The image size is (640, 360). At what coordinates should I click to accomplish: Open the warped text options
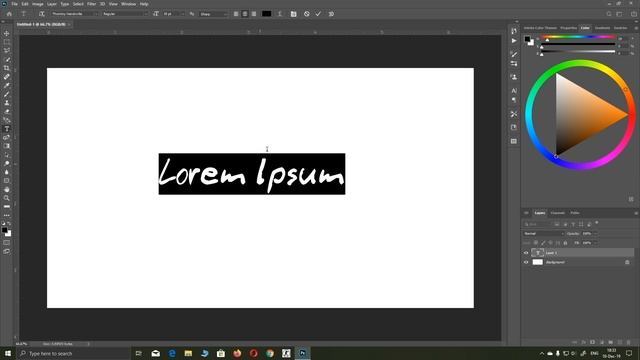[280, 14]
